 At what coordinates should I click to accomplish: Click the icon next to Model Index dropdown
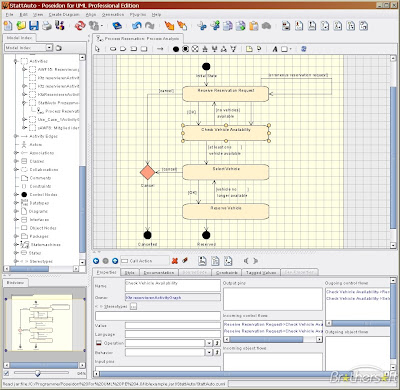59,48
